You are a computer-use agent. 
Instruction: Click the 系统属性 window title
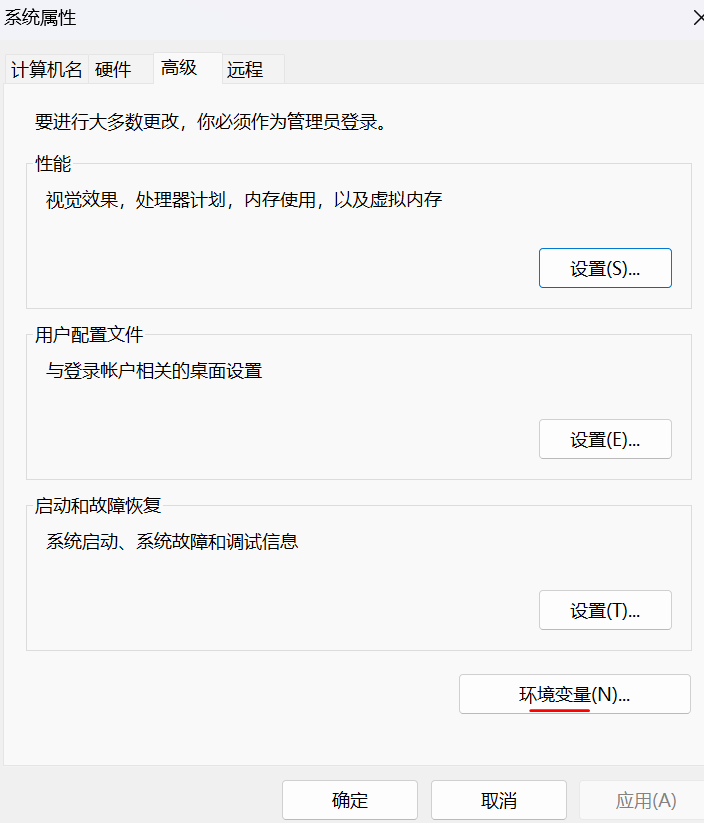(40, 18)
